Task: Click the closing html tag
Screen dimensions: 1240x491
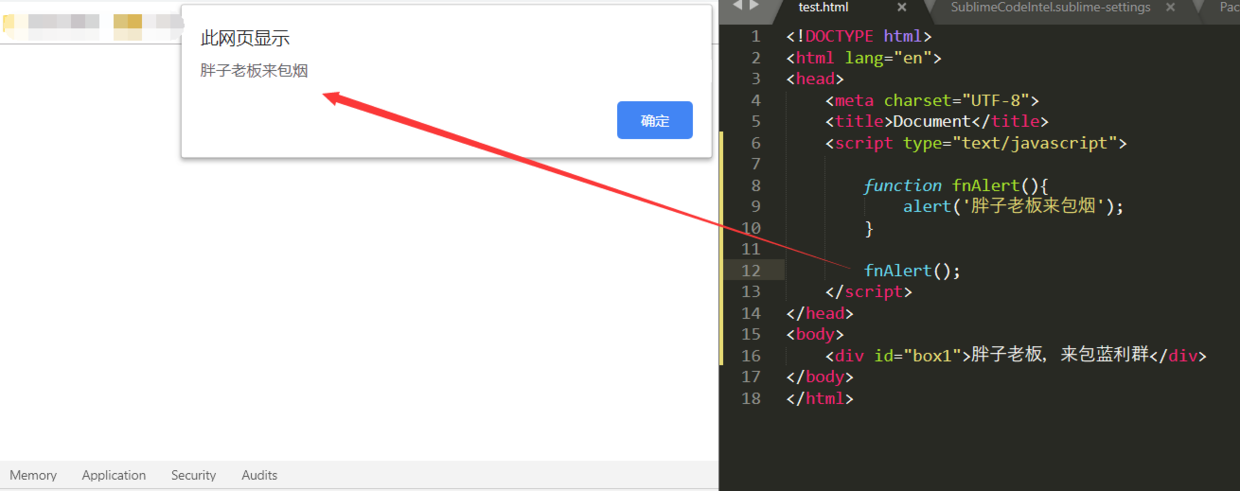Action: click(820, 399)
